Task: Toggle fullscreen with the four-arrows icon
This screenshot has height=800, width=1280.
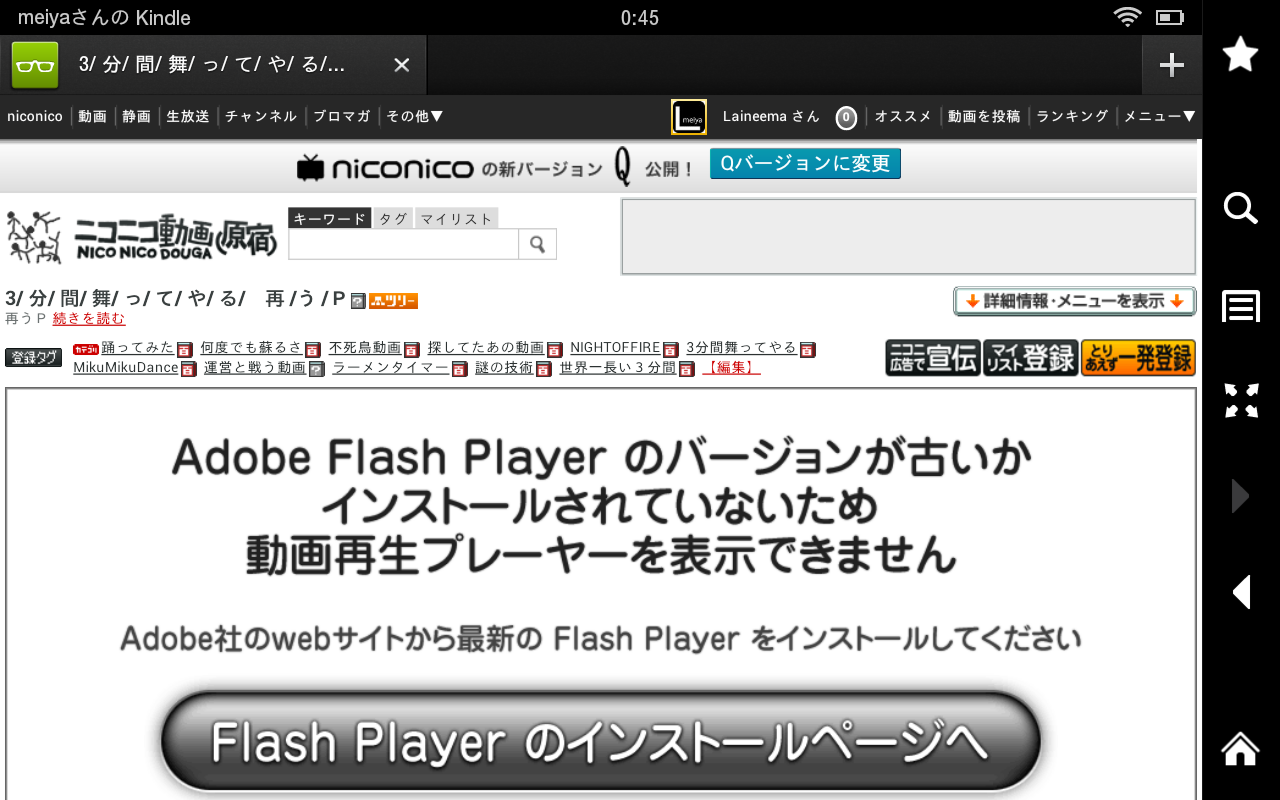Action: pos(1241,401)
